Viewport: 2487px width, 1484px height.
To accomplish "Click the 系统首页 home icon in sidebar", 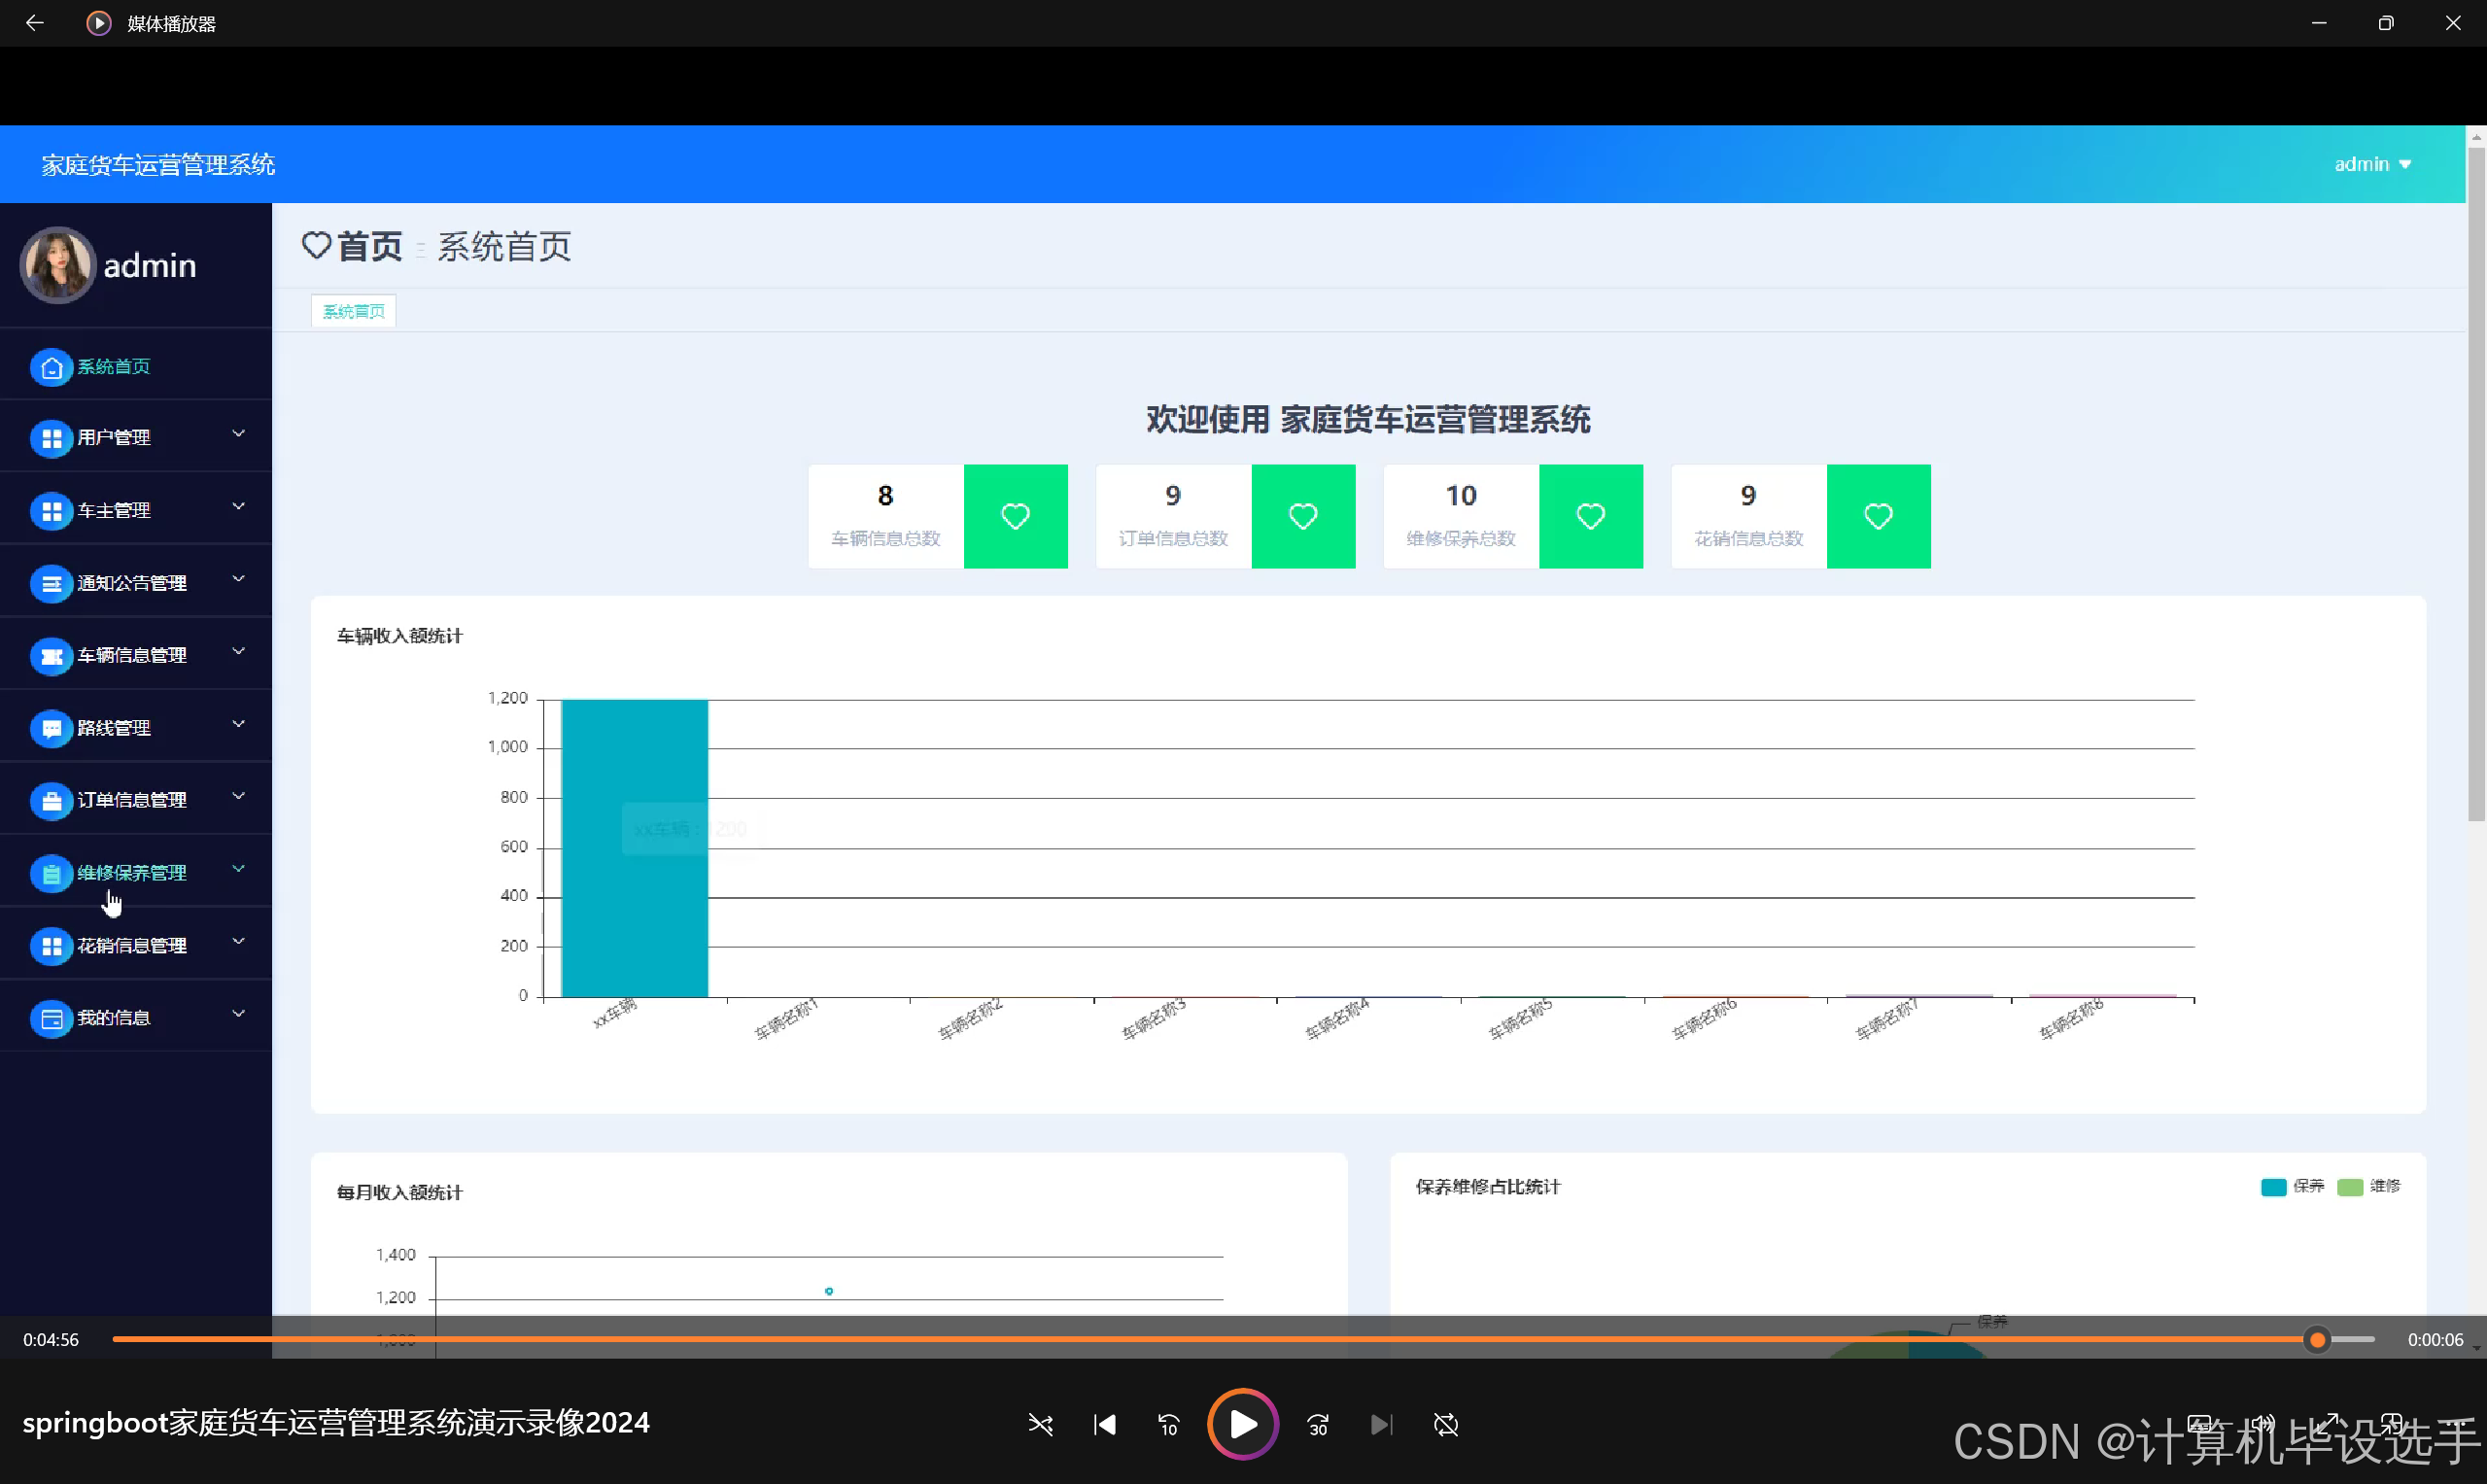I will (x=51, y=367).
